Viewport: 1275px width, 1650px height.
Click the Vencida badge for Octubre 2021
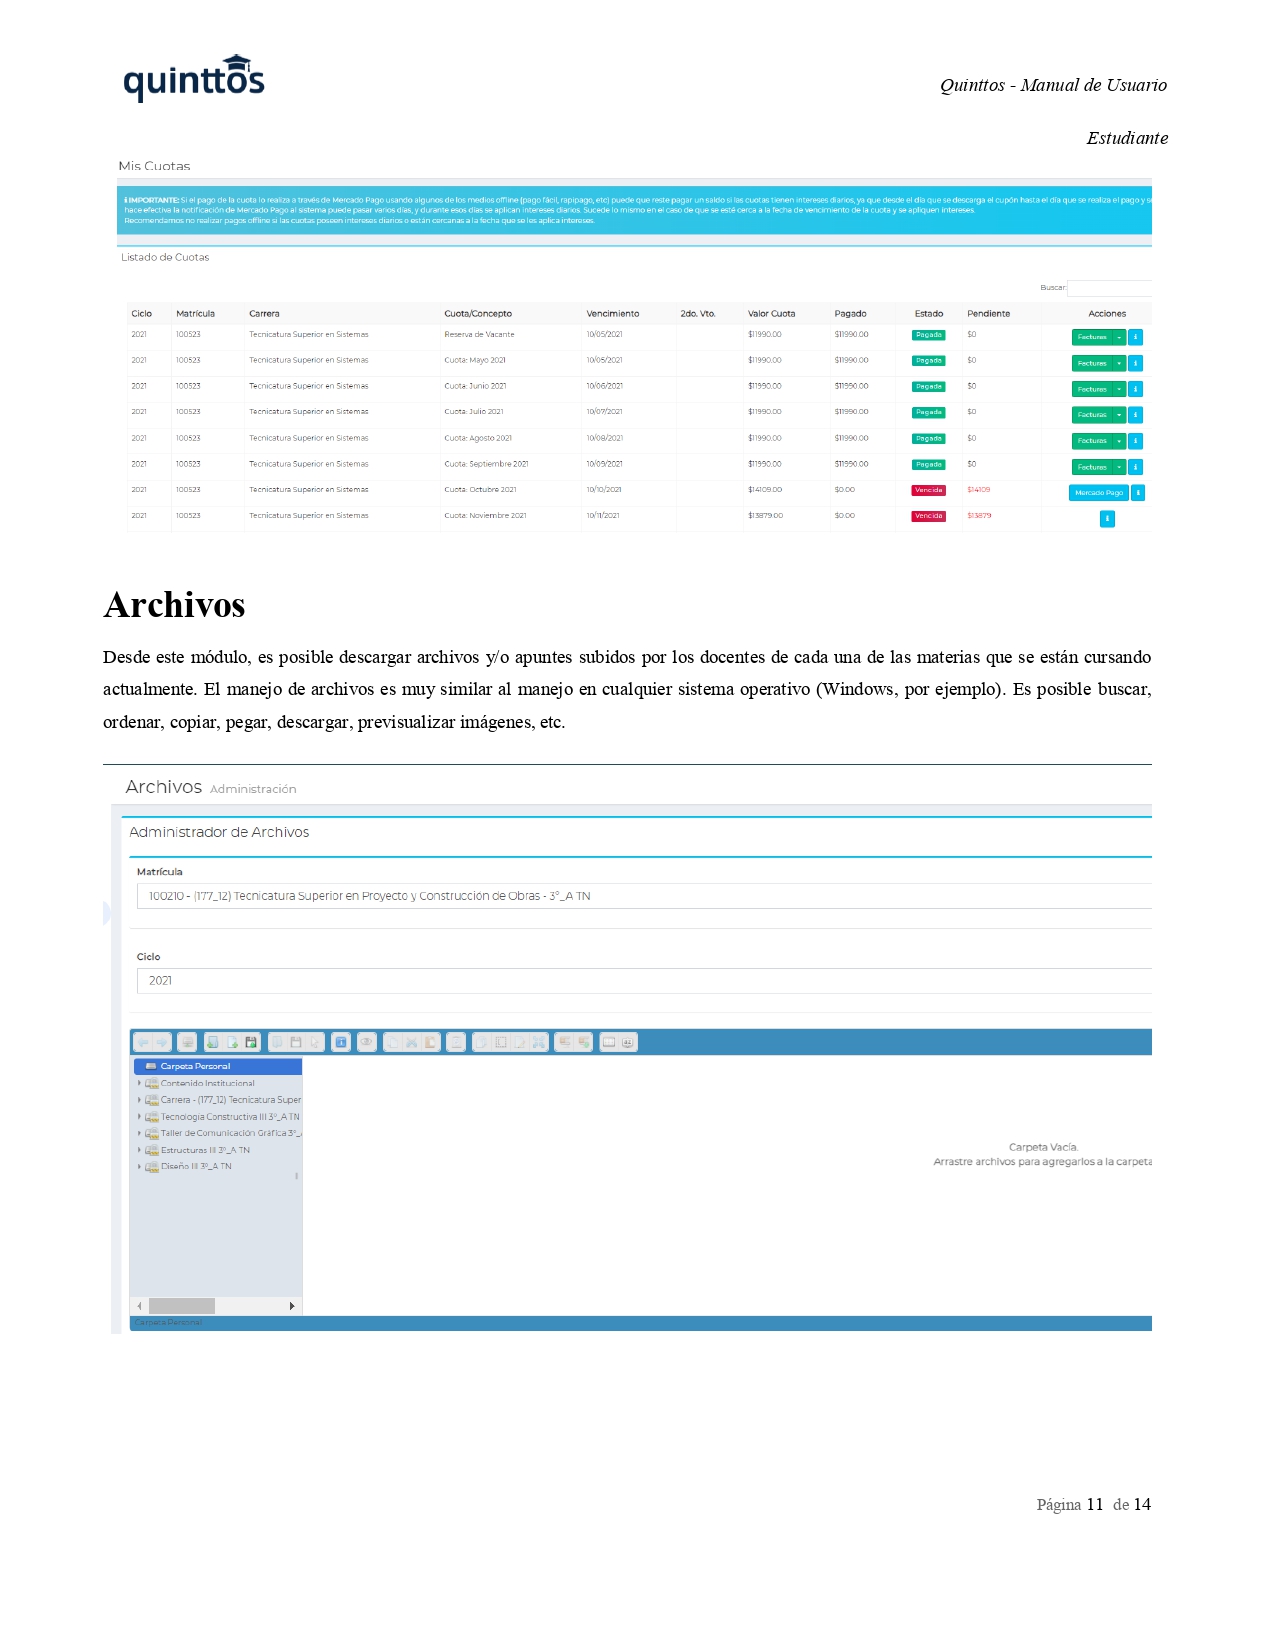point(929,490)
